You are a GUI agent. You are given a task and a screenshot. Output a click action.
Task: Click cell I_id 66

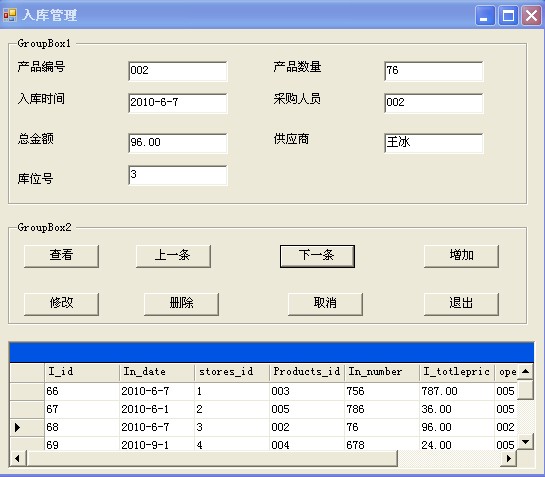click(82, 391)
